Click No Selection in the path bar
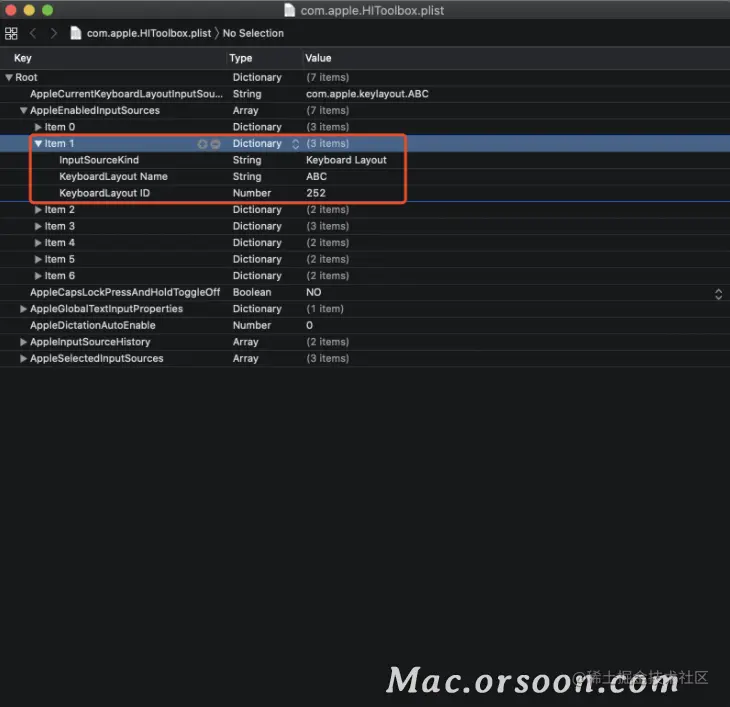 pos(253,34)
